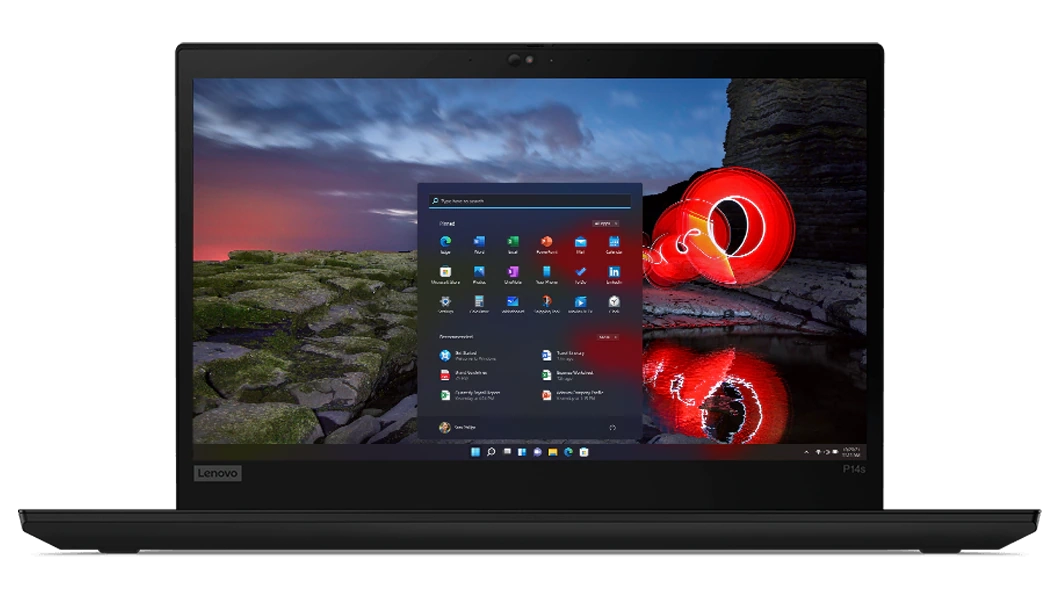This screenshot has height=596, width=1060.
Task: Launch PowerPoint from pinned apps
Action: (x=547, y=242)
